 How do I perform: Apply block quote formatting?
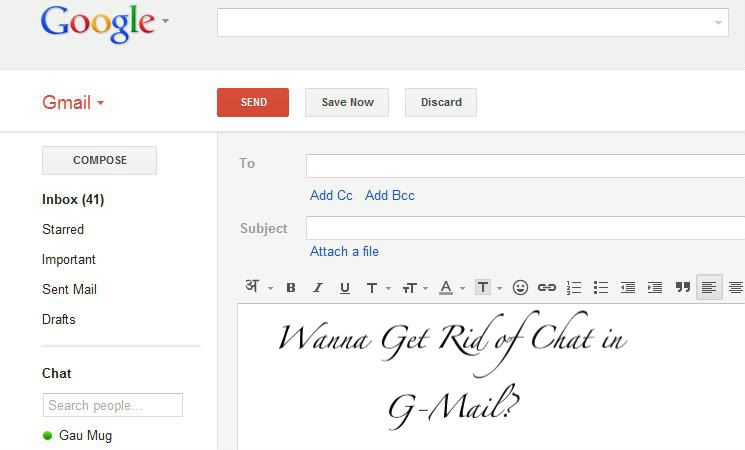click(x=683, y=287)
